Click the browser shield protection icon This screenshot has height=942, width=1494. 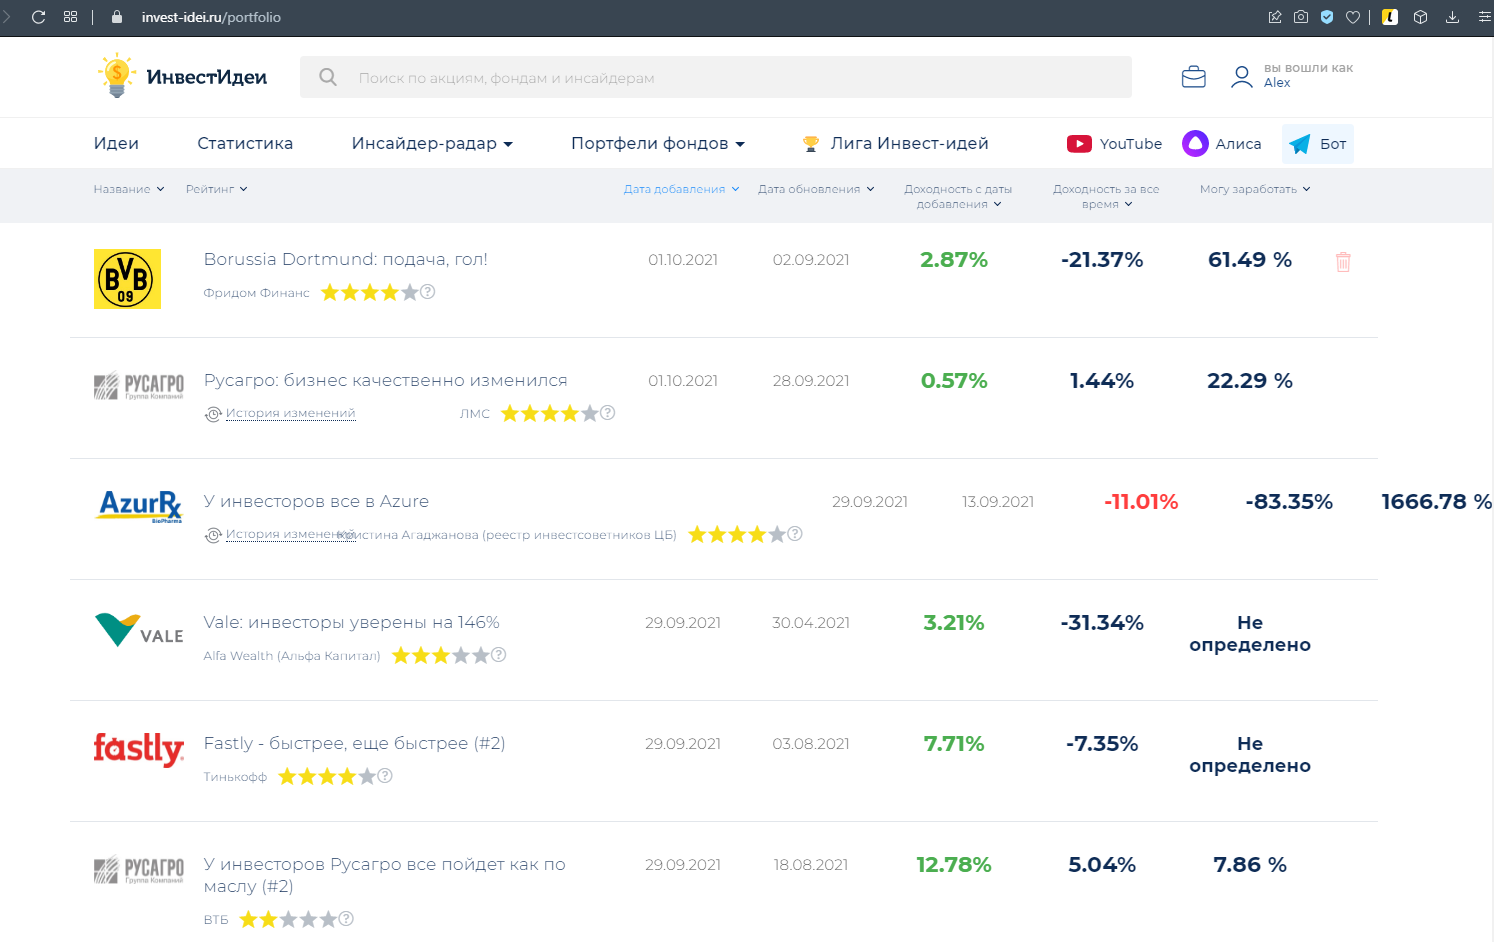pos(1327,17)
